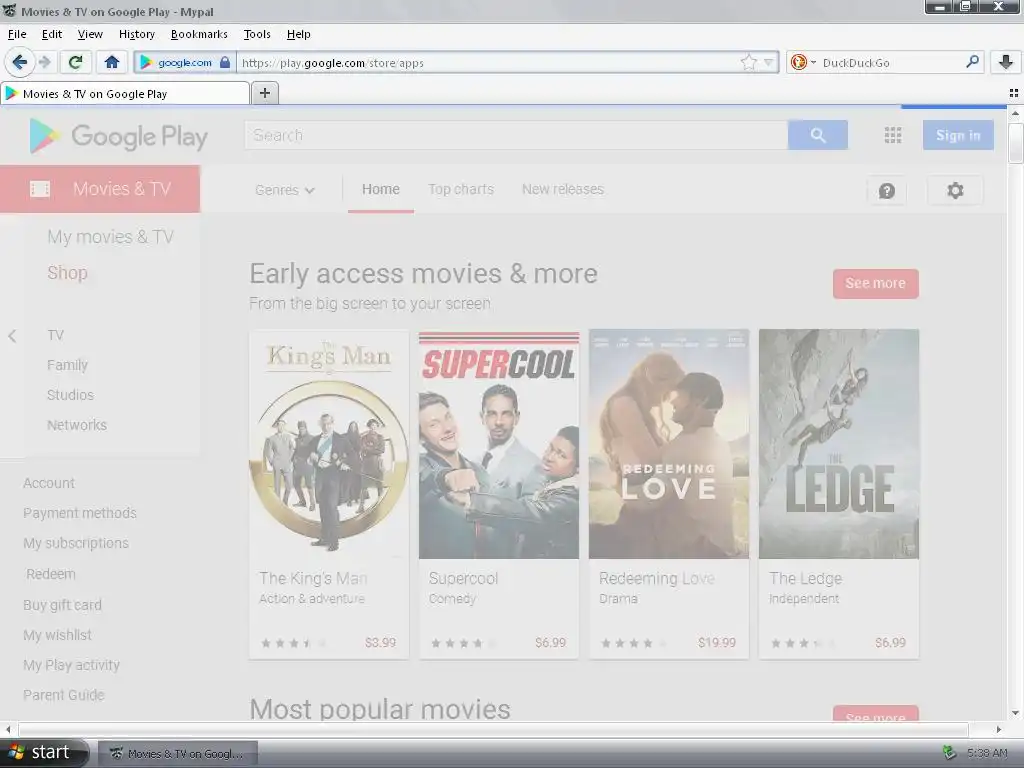Open The Ledge movie poster
The width and height of the screenshot is (1024, 768).
pos(839,444)
